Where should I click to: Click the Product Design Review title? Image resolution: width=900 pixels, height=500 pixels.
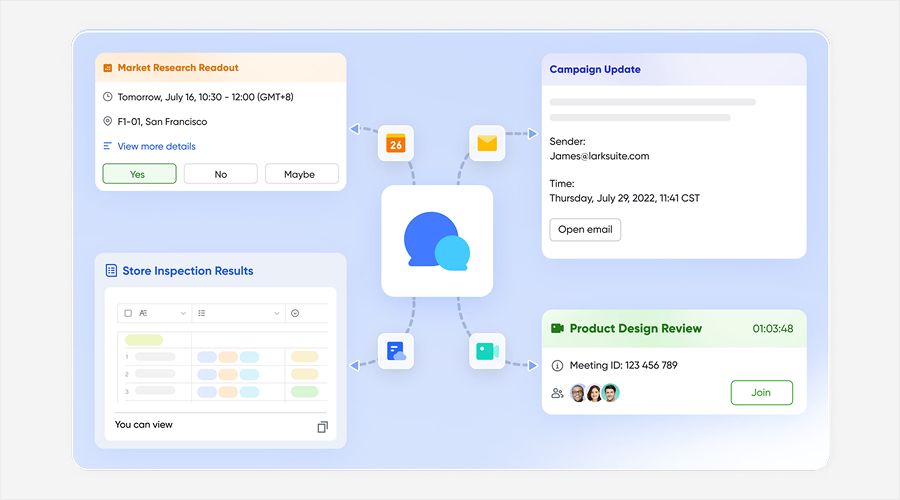coord(635,328)
